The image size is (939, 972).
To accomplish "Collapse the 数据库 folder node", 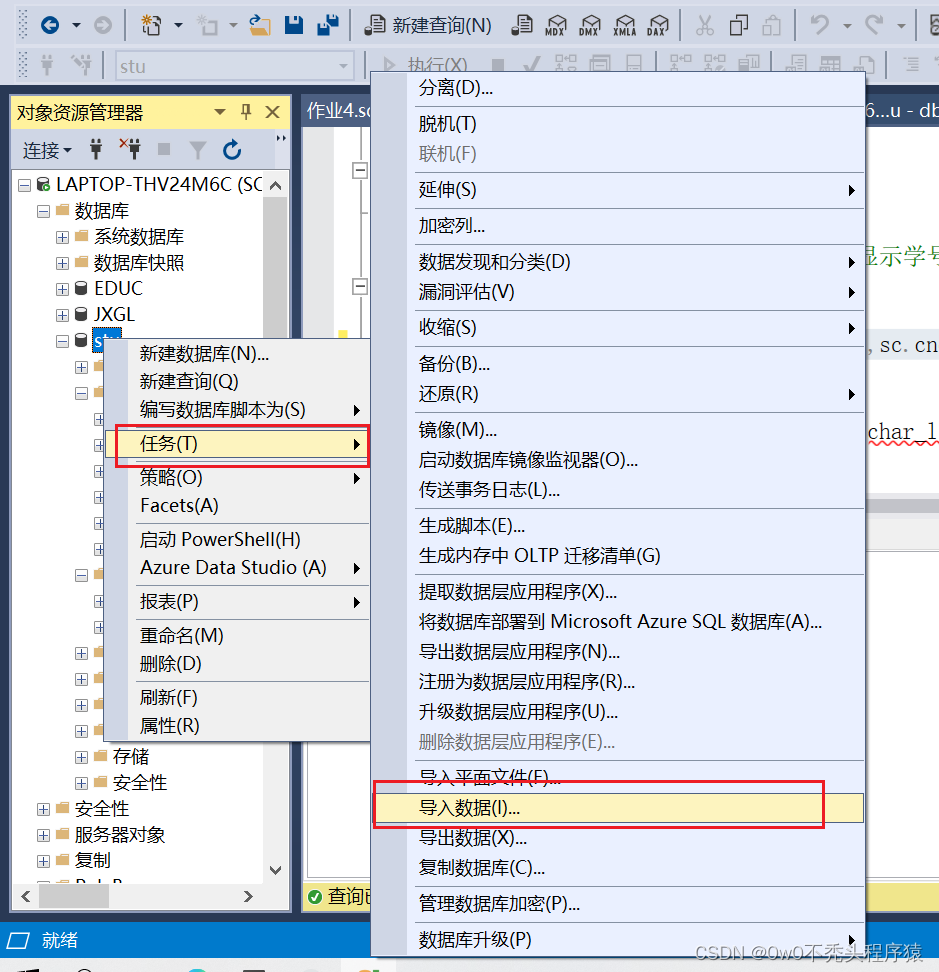I will [x=43, y=211].
